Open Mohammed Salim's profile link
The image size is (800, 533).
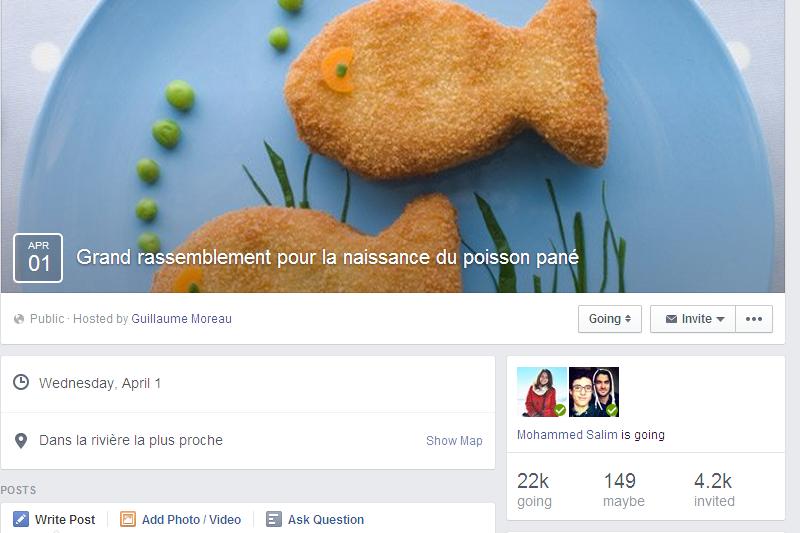567,435
